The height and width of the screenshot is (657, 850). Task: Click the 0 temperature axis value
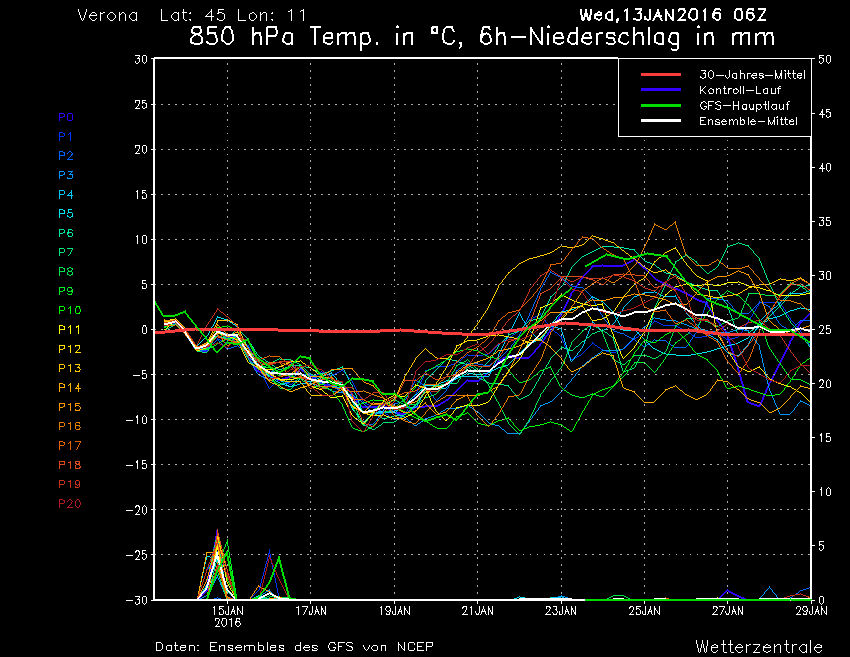[x=145, y=330]
